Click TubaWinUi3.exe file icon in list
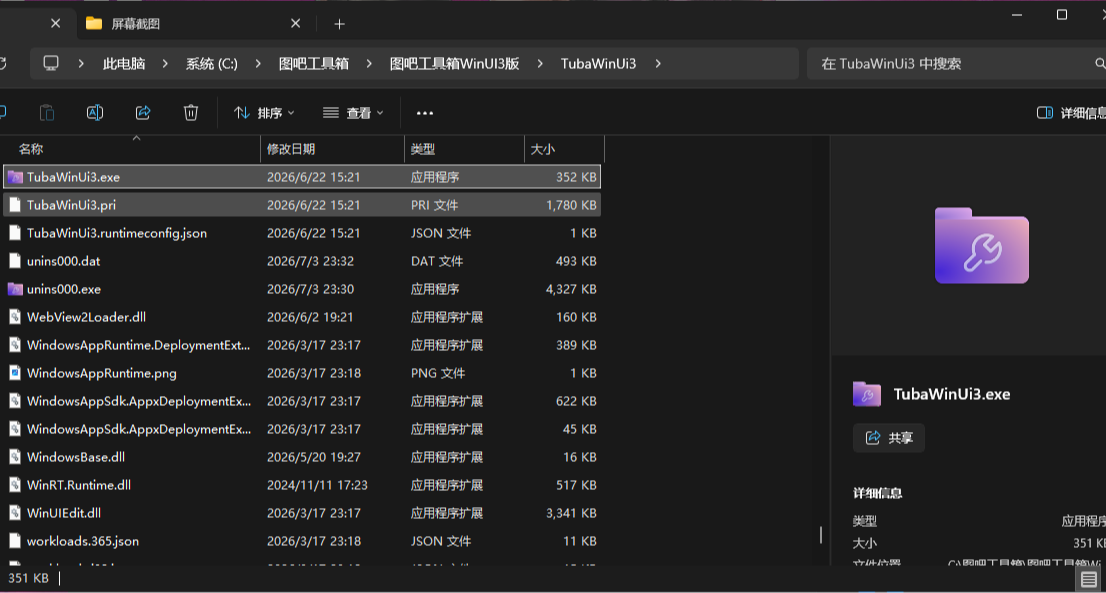 click(15, 177)
